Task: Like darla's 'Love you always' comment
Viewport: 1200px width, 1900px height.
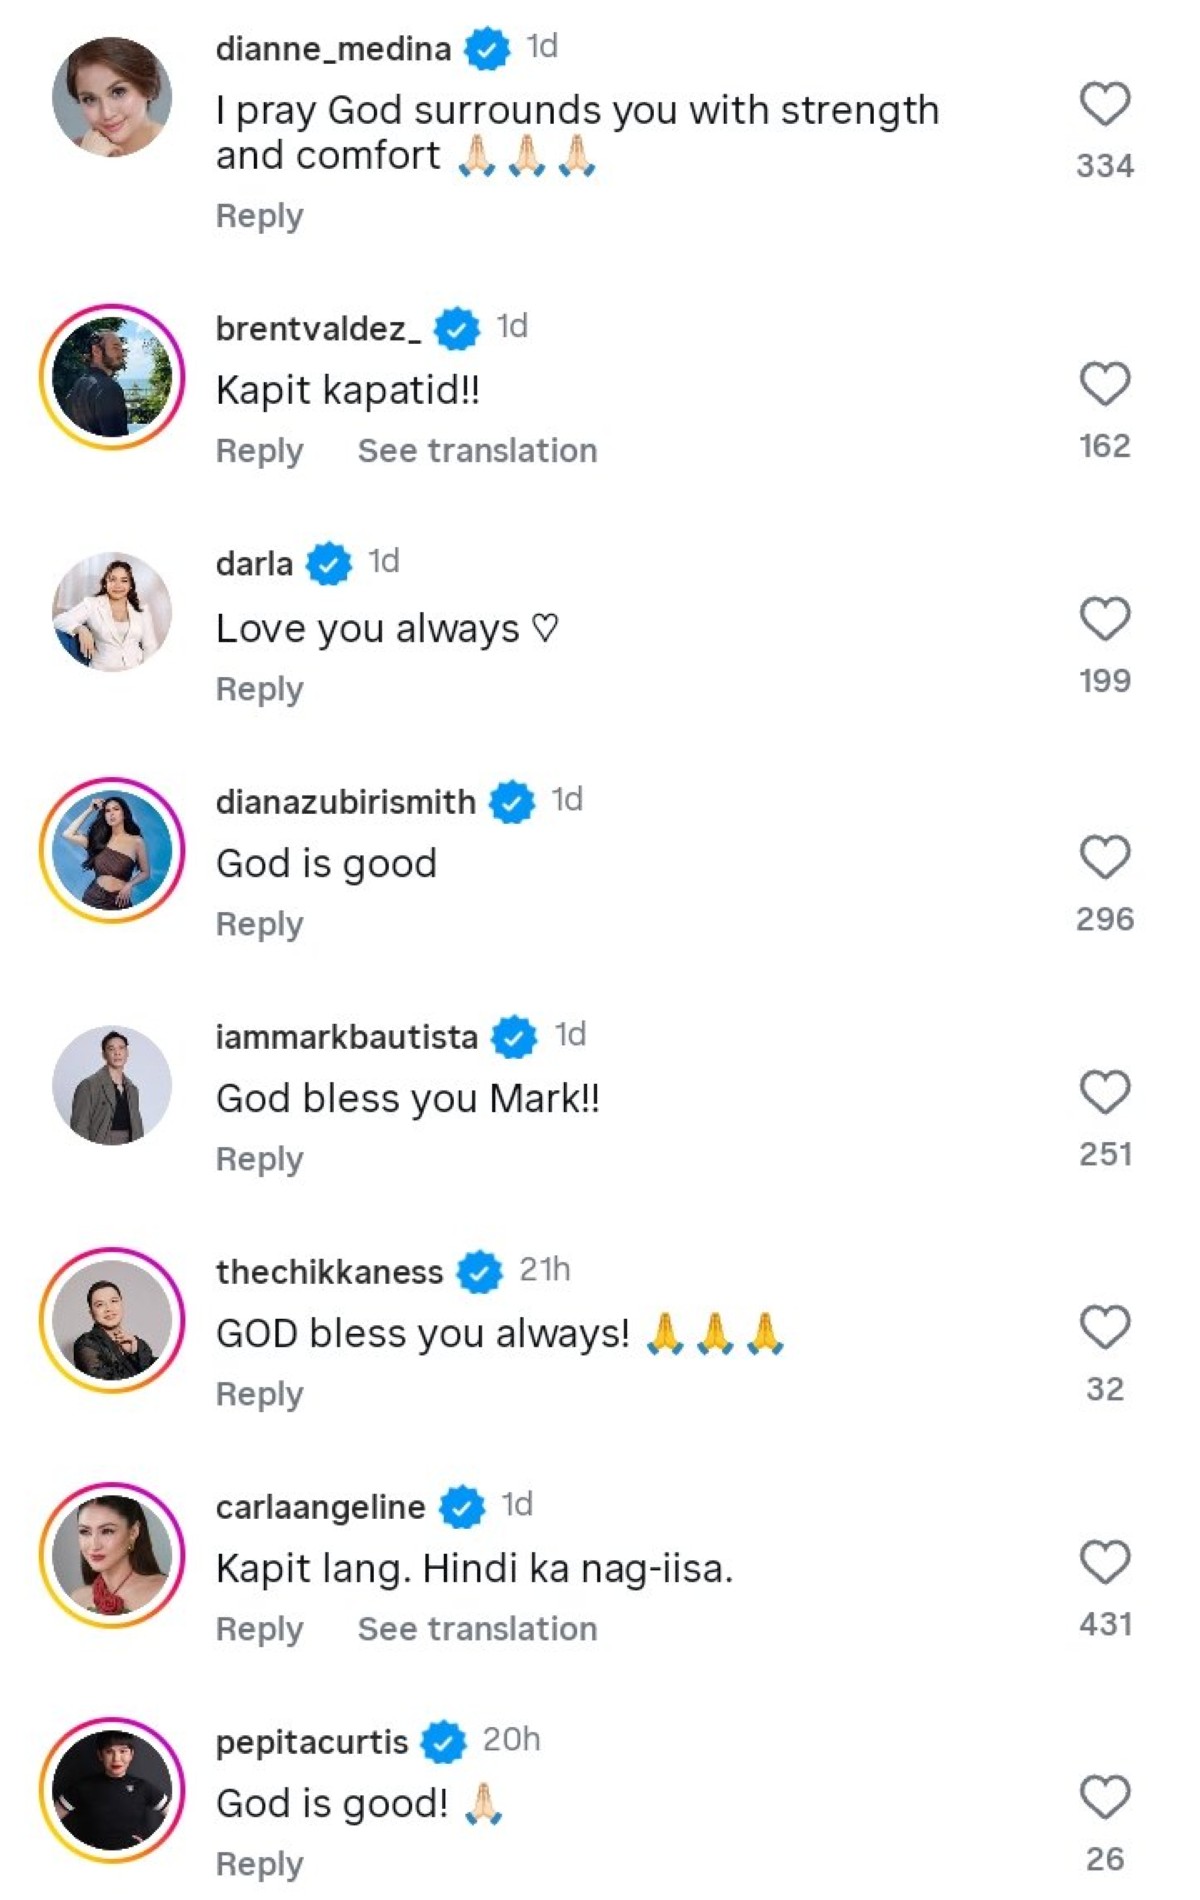Action: [x=1104, y=619]
